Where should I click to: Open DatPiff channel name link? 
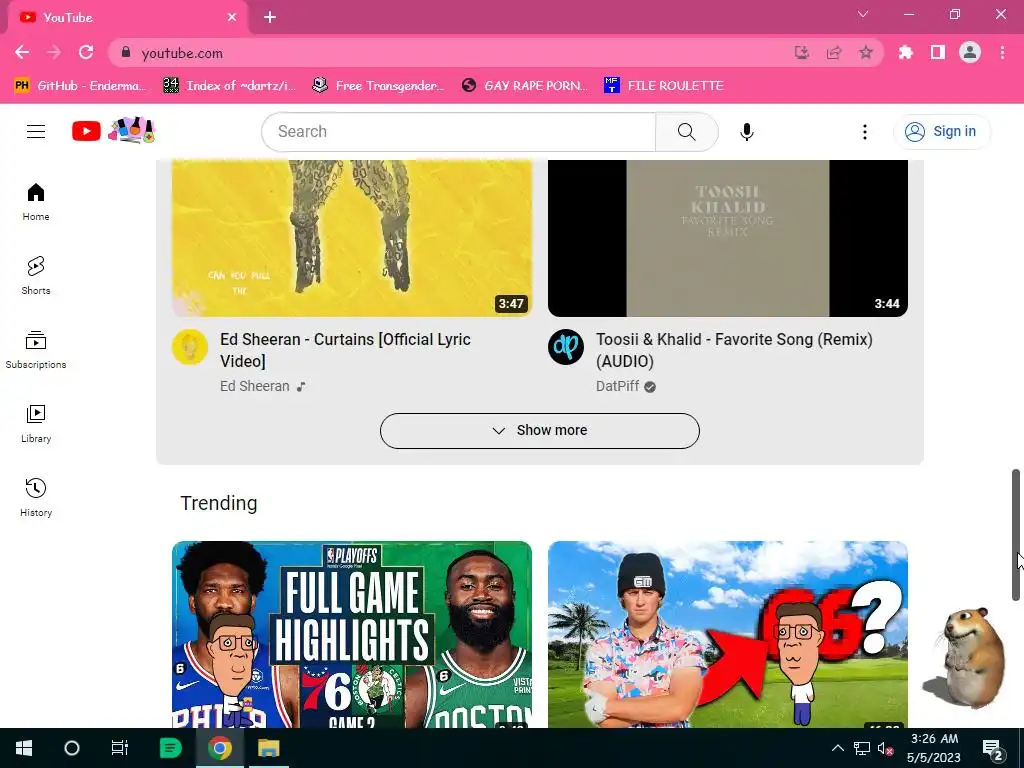[x=617, y=386]
